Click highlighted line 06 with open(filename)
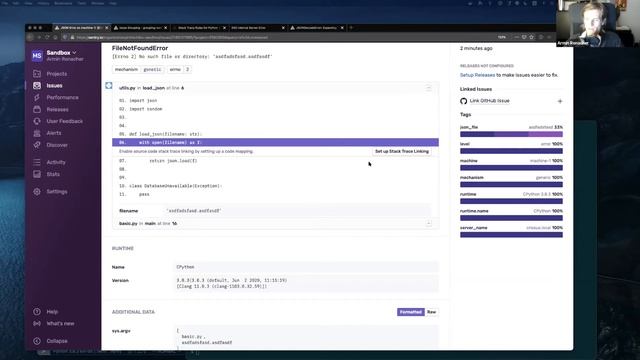Viewport: 640px width, 360px height. [276, 142]
